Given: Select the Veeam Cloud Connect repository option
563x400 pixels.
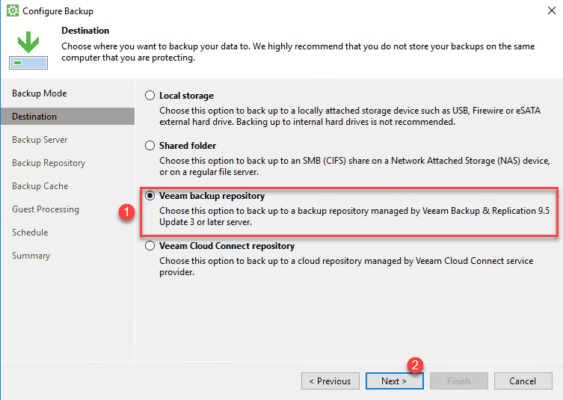Looking at the screenshot, I should pyautogui.click(x=150, y=246).
